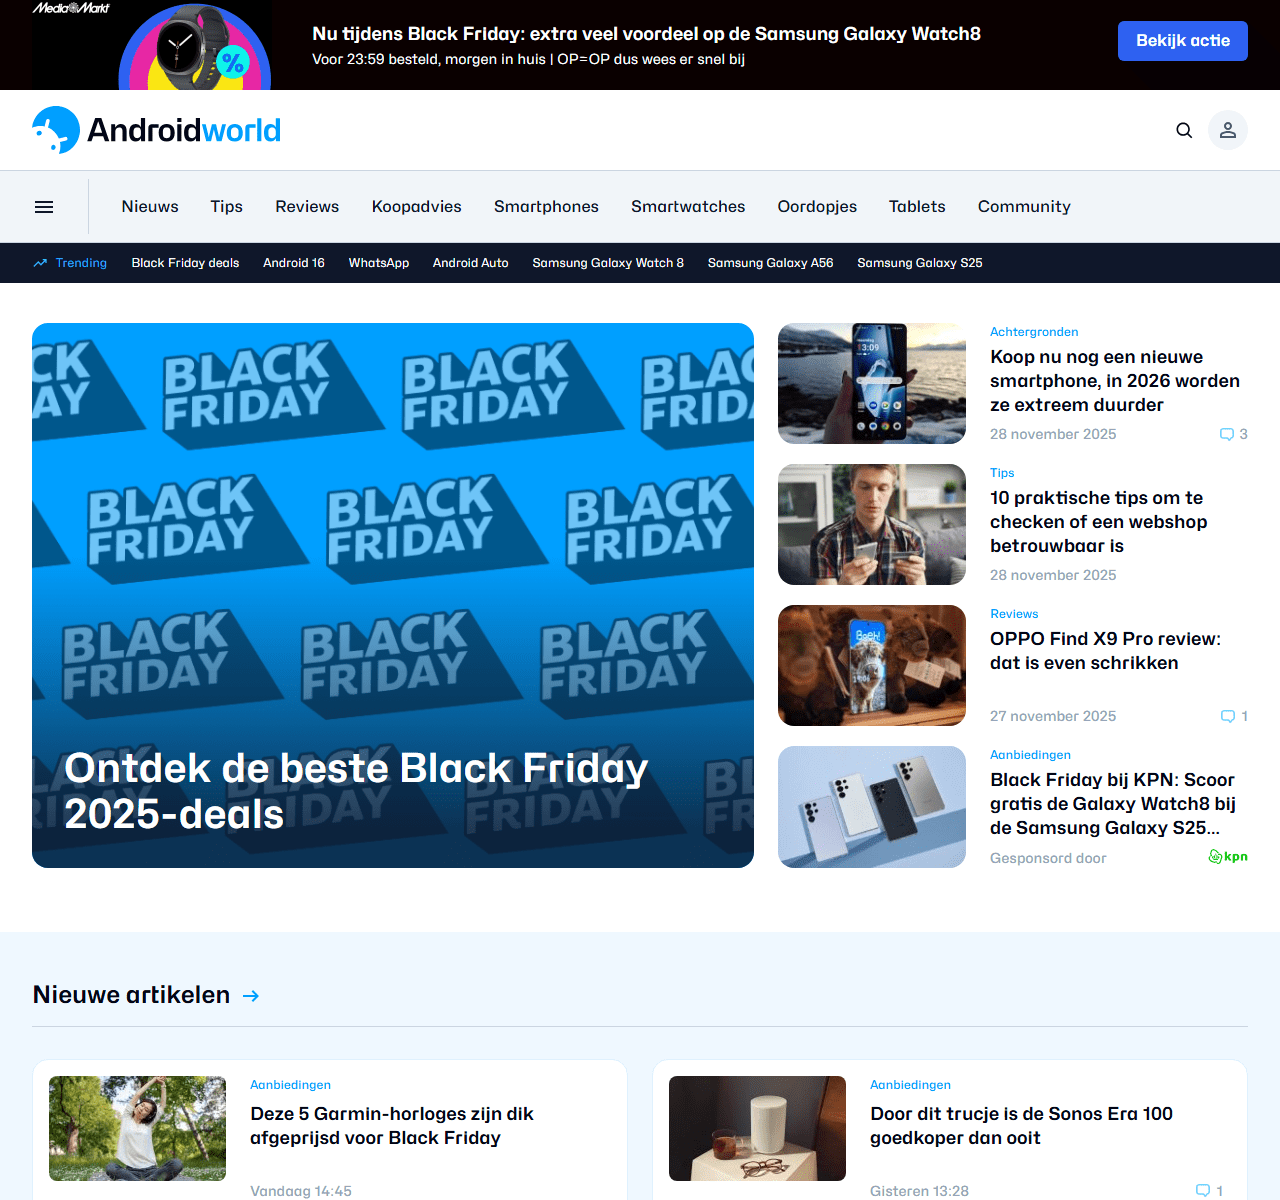Open the hamburger menu icon
1280x1200 pixels.
click(44, 207)
